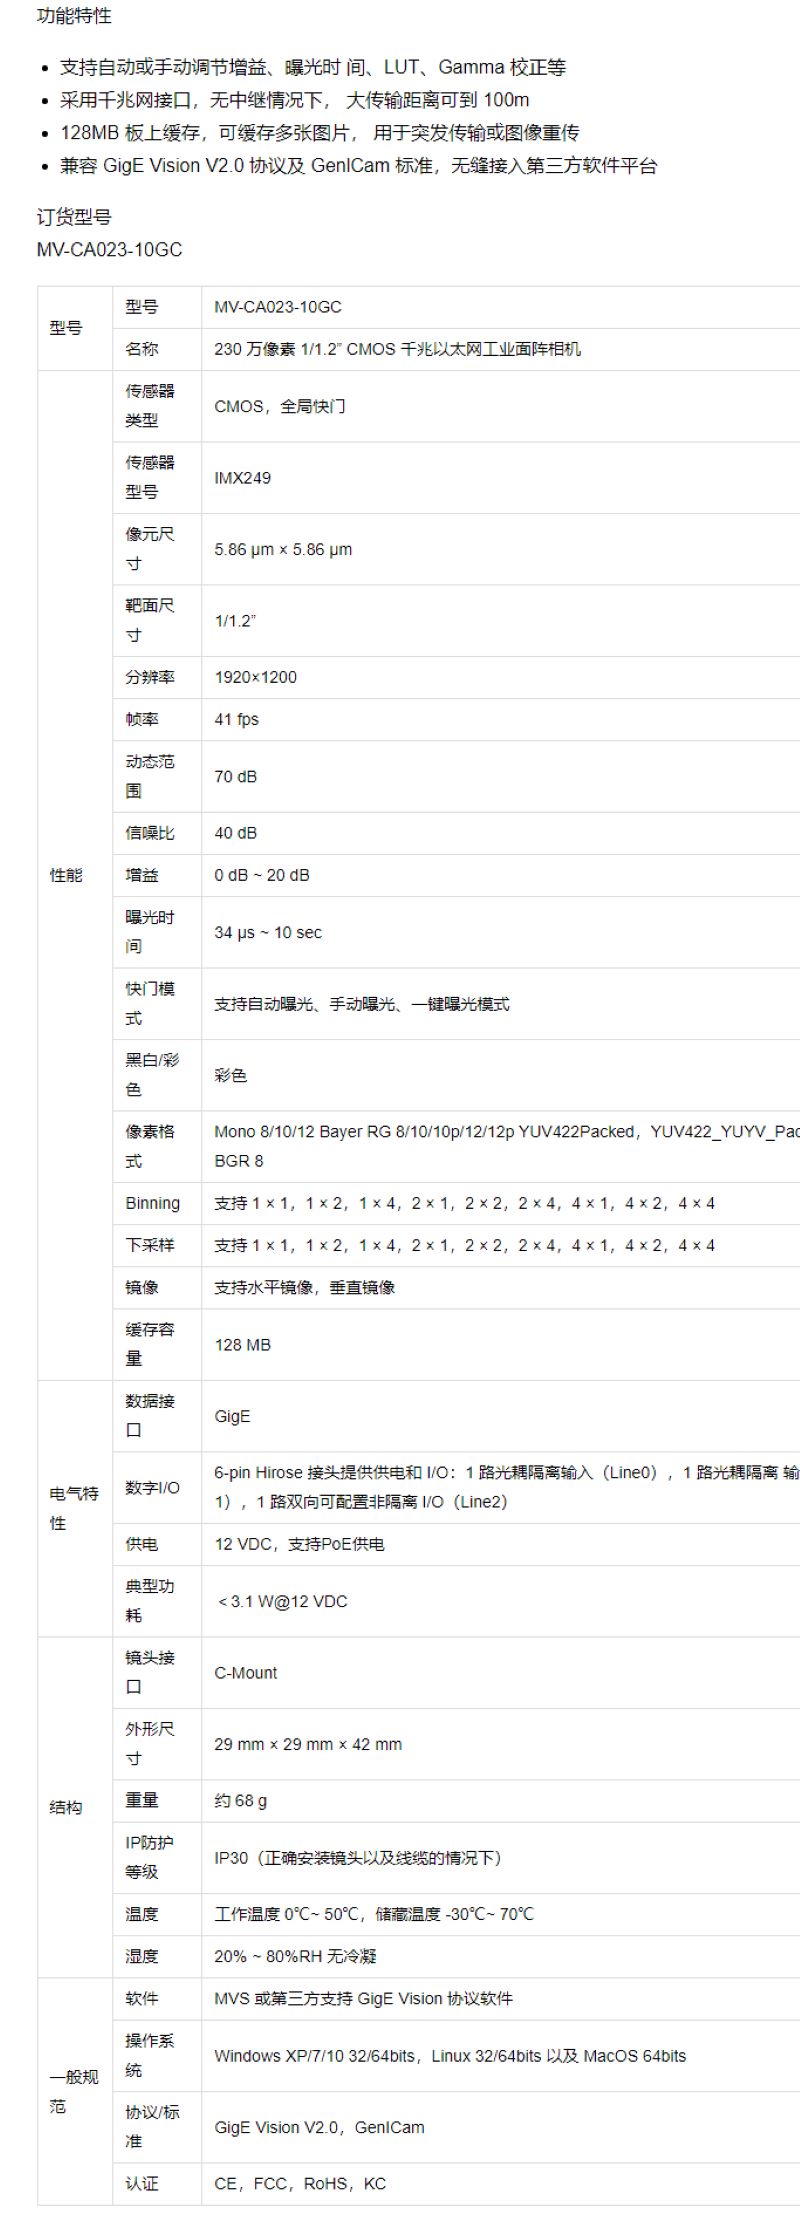Click the 结构 category cell
The image size is (800, 2240).
coord(75,1807)
